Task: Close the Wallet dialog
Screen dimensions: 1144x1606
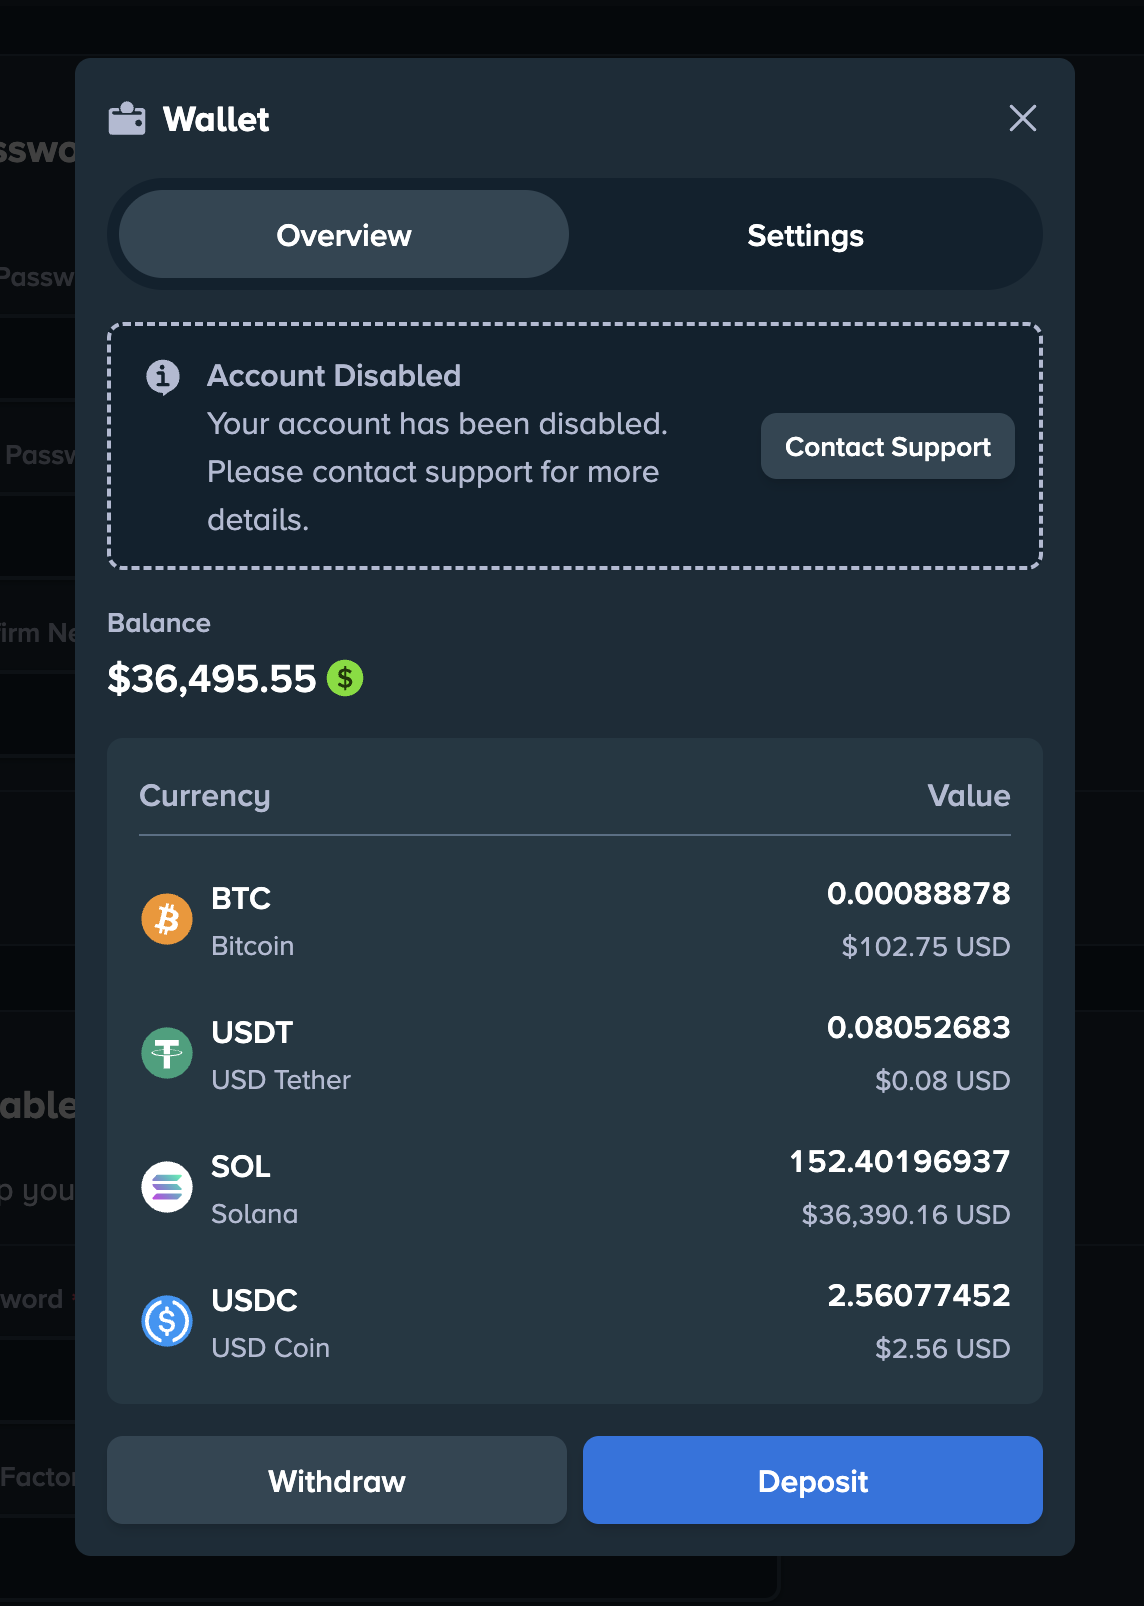Action: coord(1022,118)
